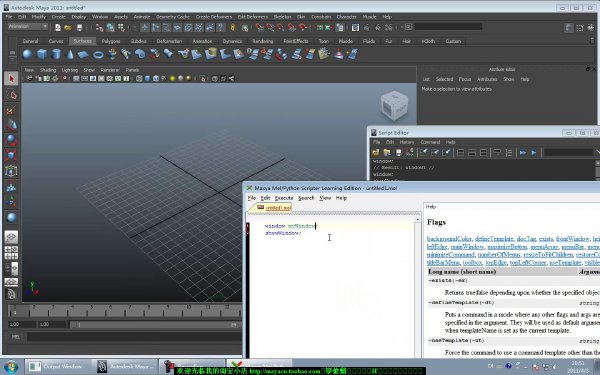The width and height of the screenshot is (600, 375).
Task: Click the Open Scene folder icon
Action: (x=68, y=28)
